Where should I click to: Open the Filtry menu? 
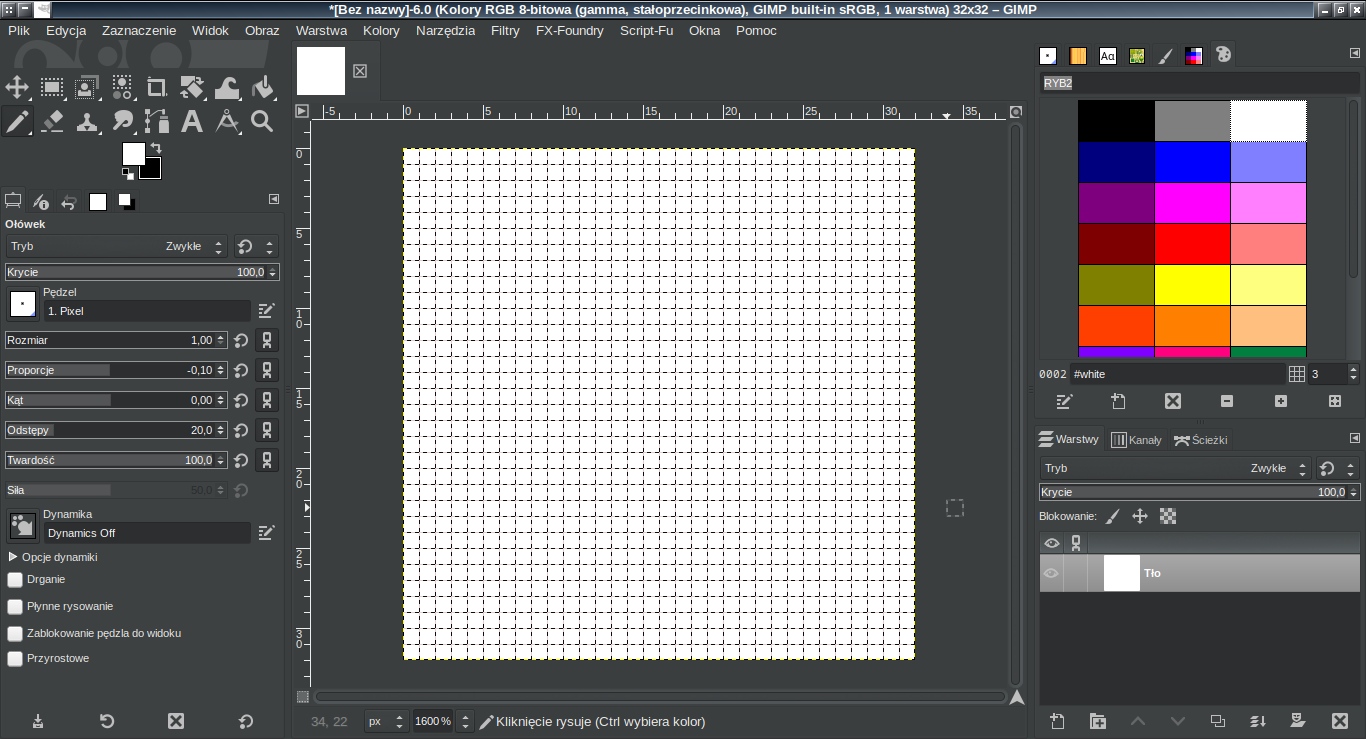pos(505,30)
